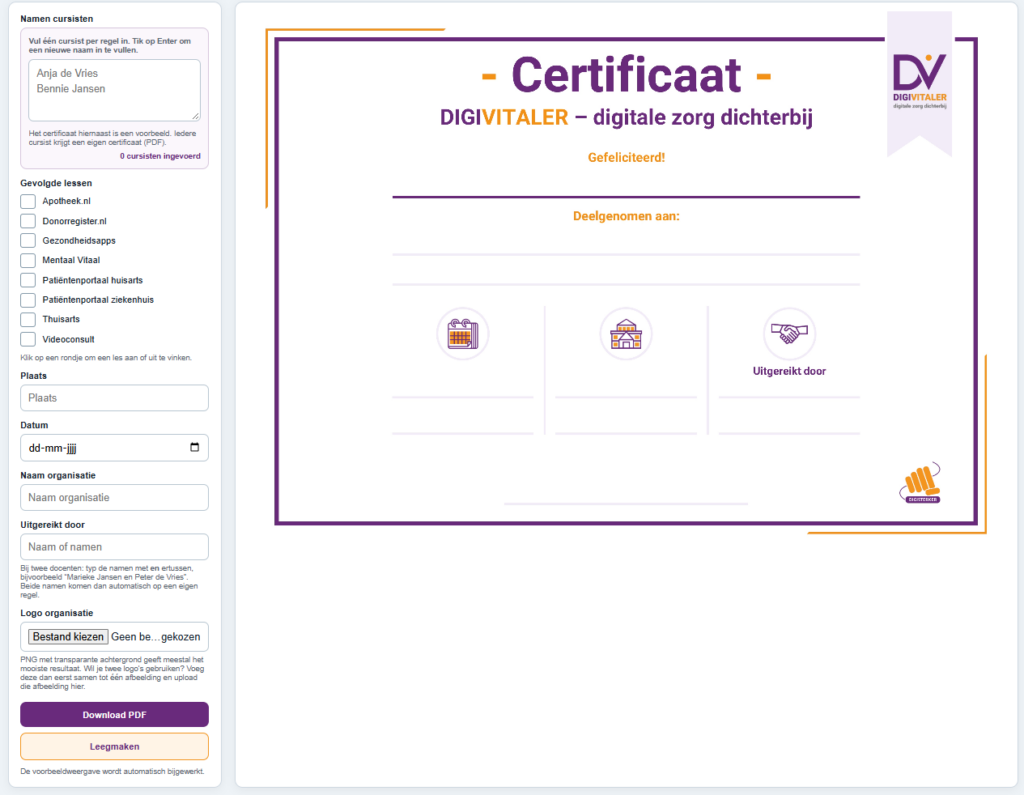The width and height of the screenshot is (1024, 795).
Task: Click the '0 cursisten ingevoerd' counter text
Action: point(160,156)
